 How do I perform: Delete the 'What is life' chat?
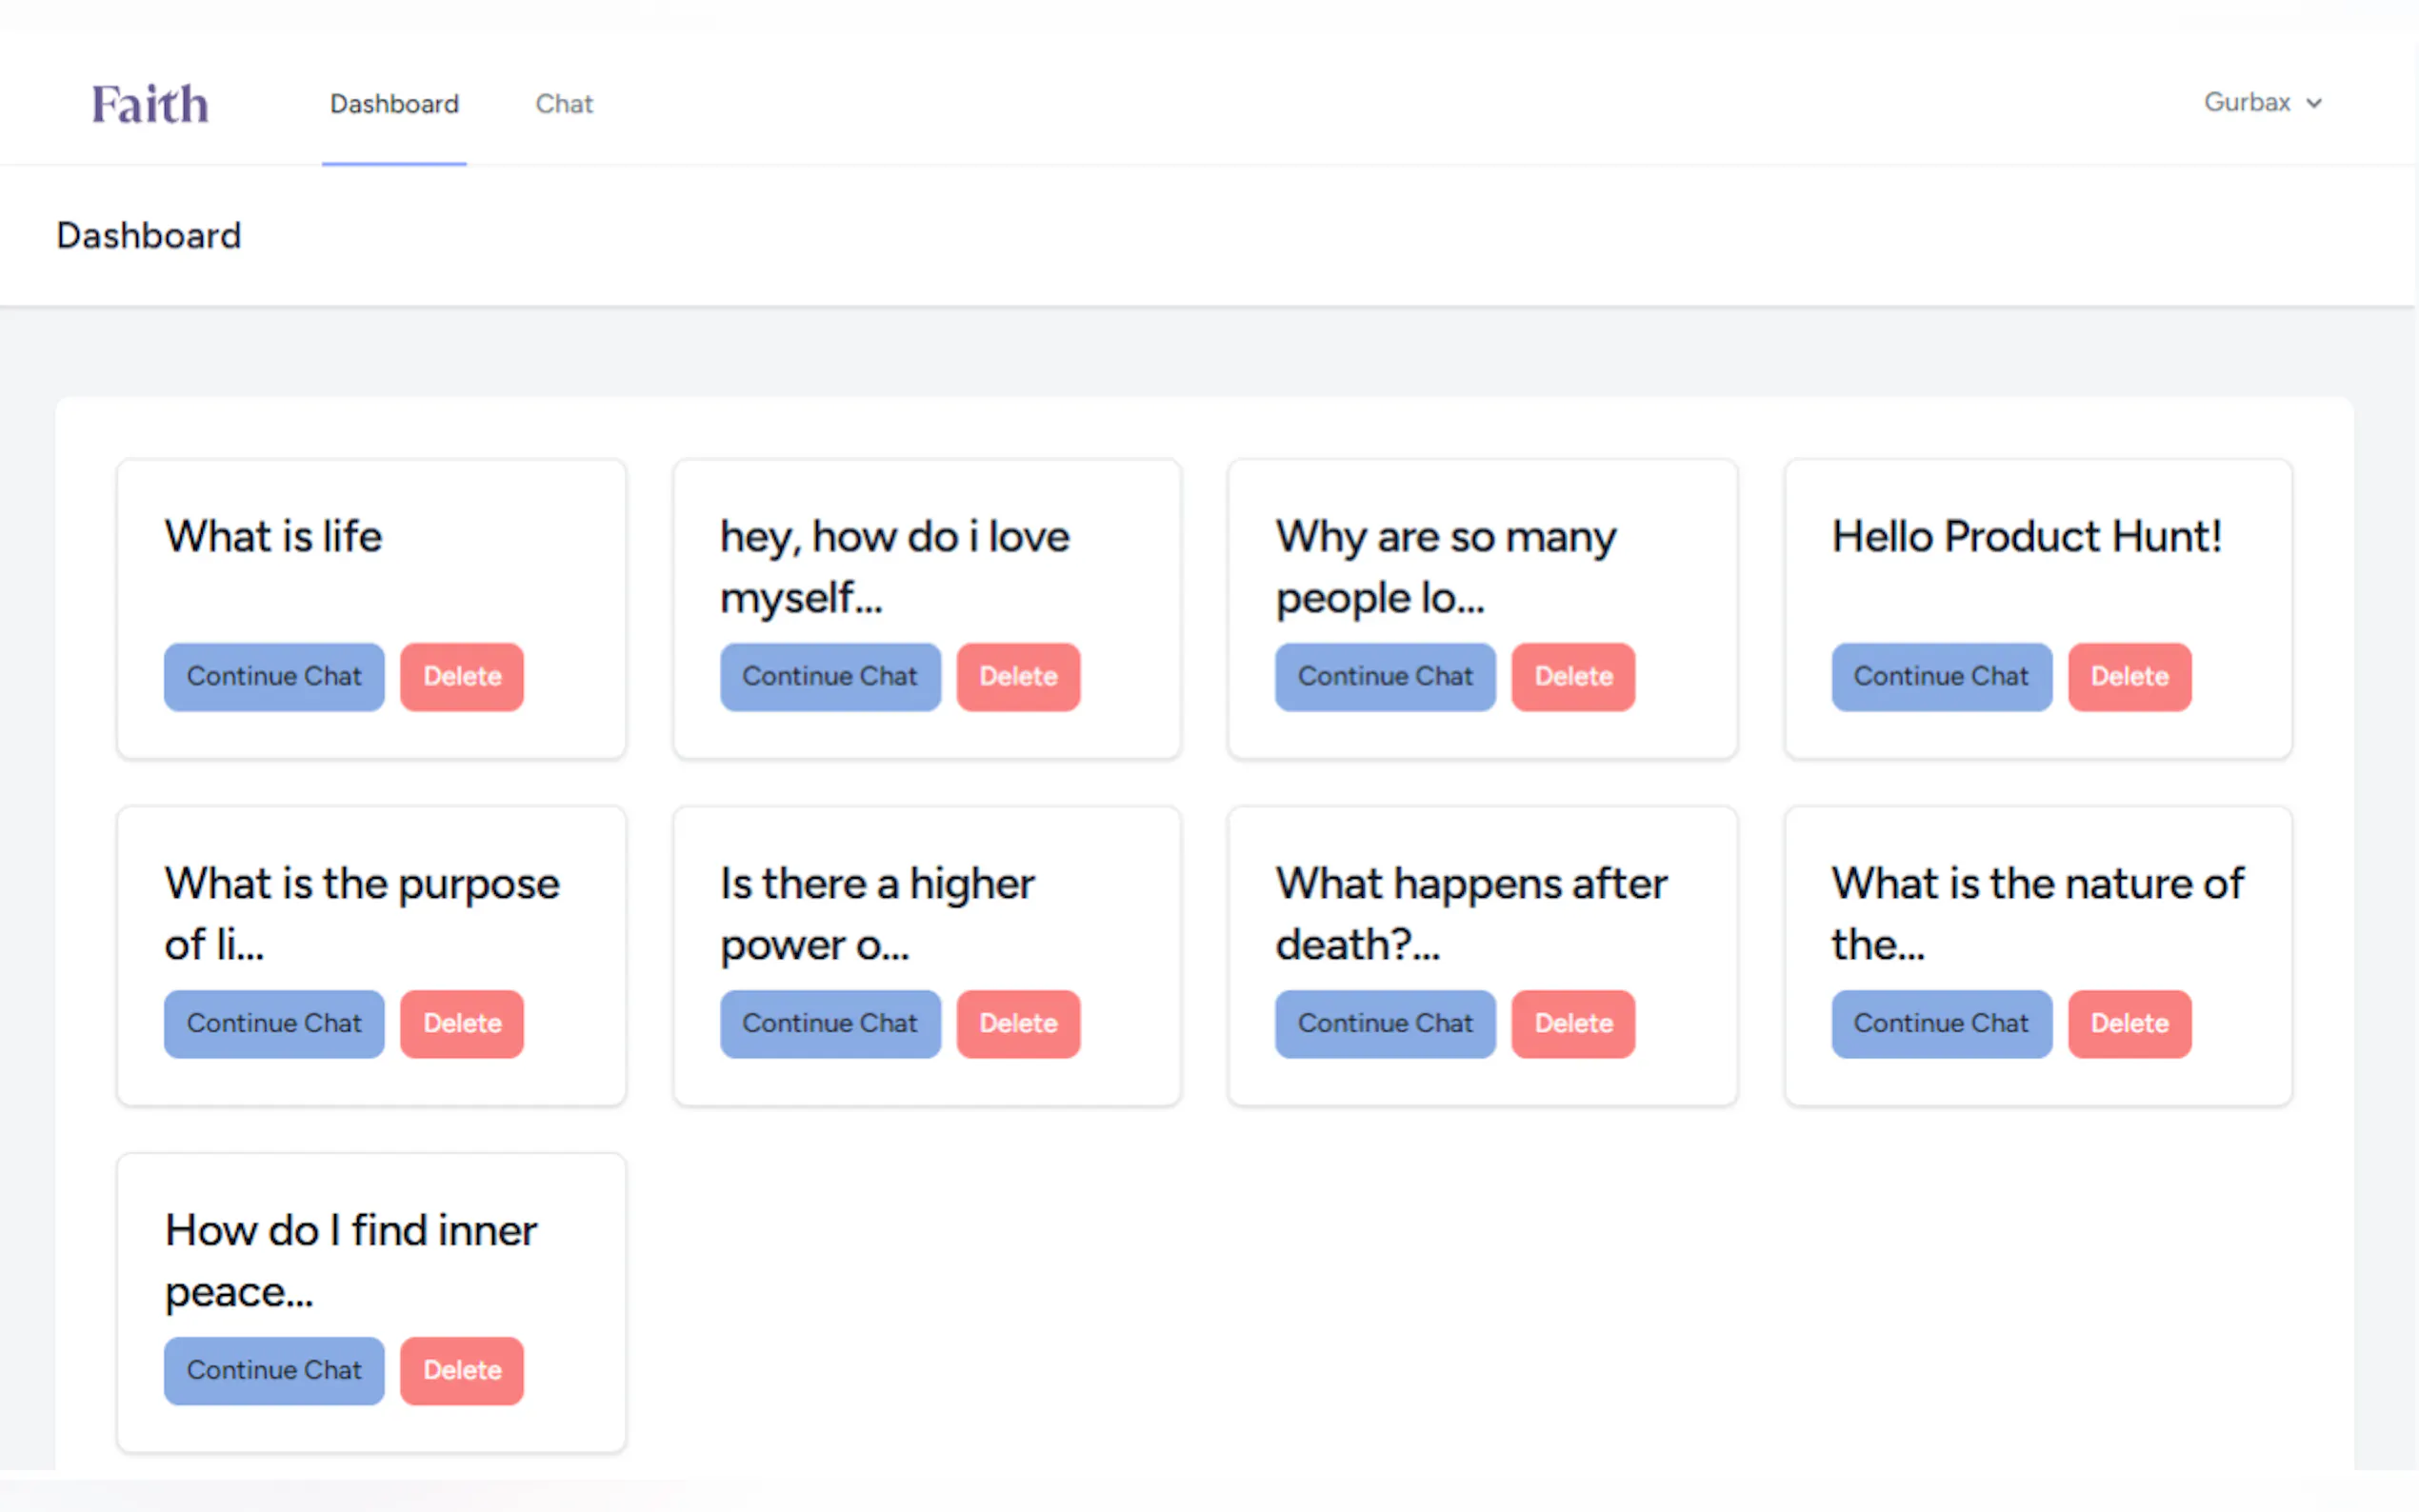[462, 677]
